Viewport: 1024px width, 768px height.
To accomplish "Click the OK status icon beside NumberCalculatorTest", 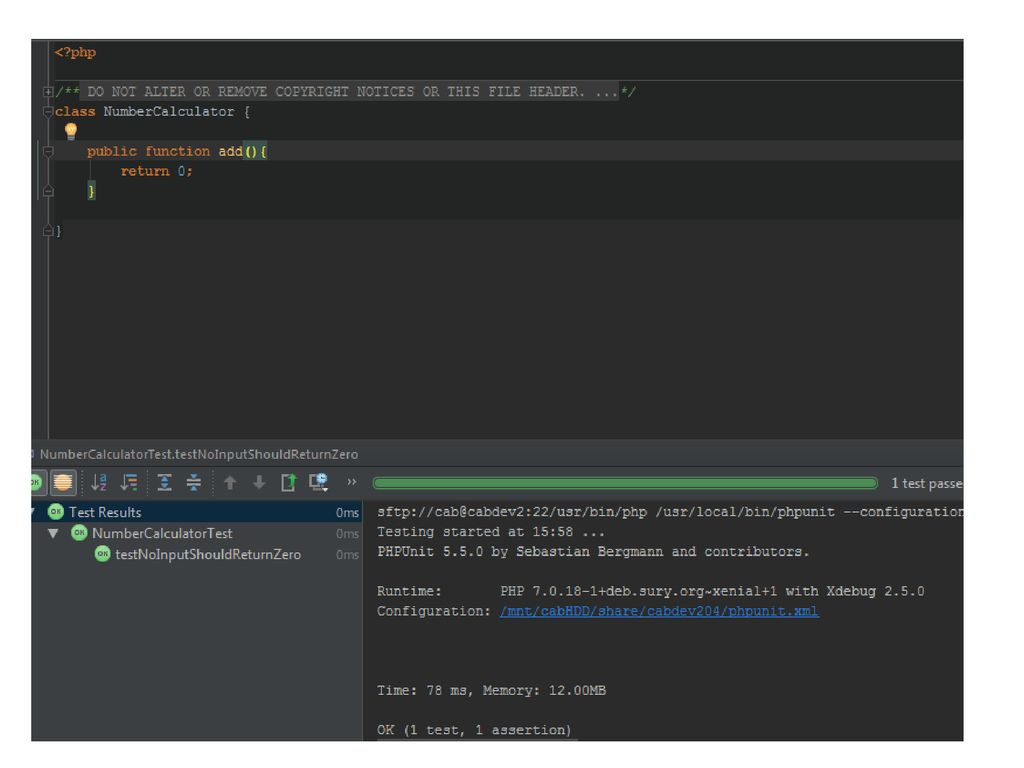I will point(79,533).
